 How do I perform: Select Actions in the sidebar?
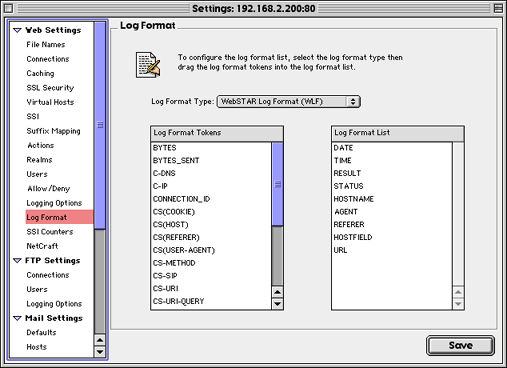pyautogui.click(x=41, y=145)
